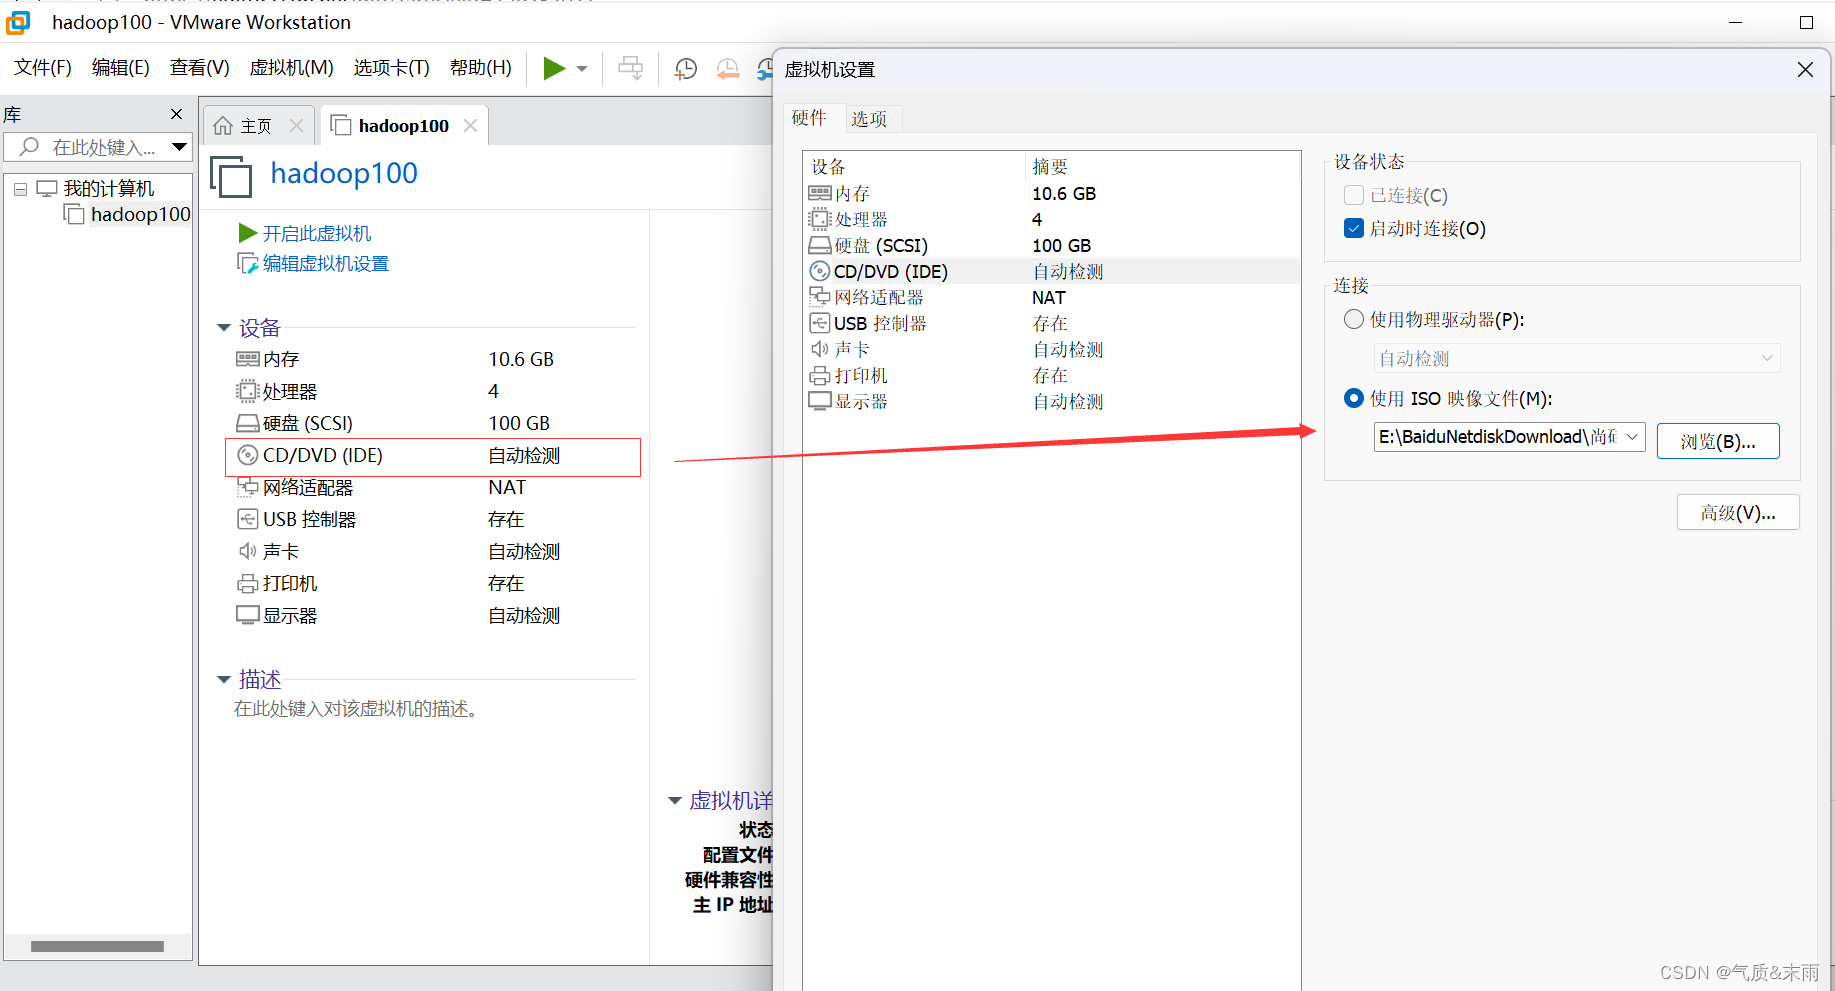Screen dimensions: 1835x991
Task: Select 显示器 row icon in settings dialog
Action: click(820, 401)
